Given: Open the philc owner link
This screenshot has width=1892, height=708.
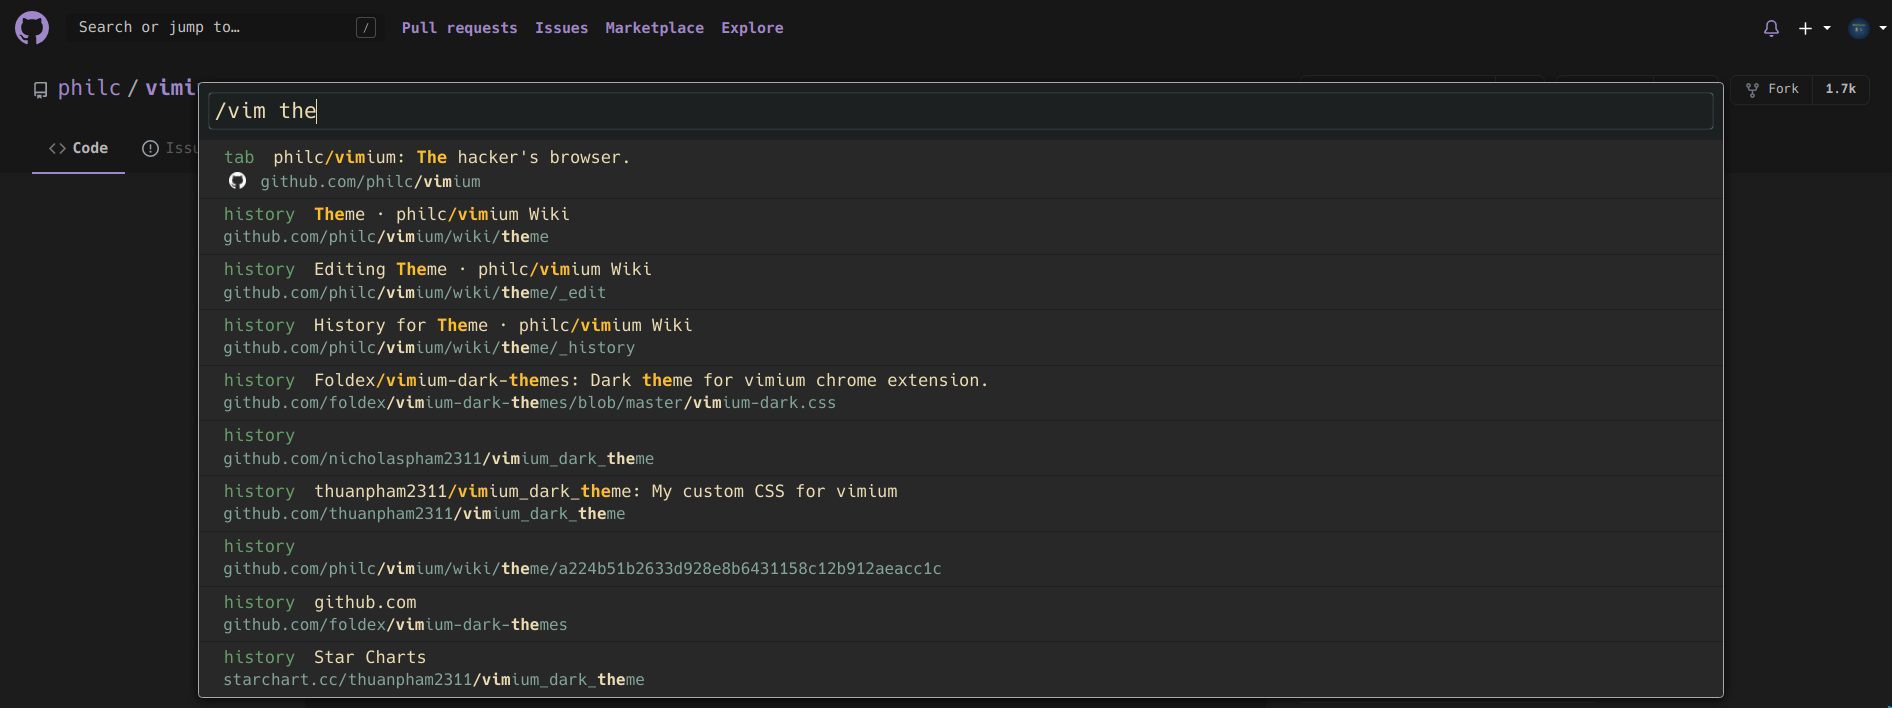Looking at the screenshot, I should tap(89, 88).
